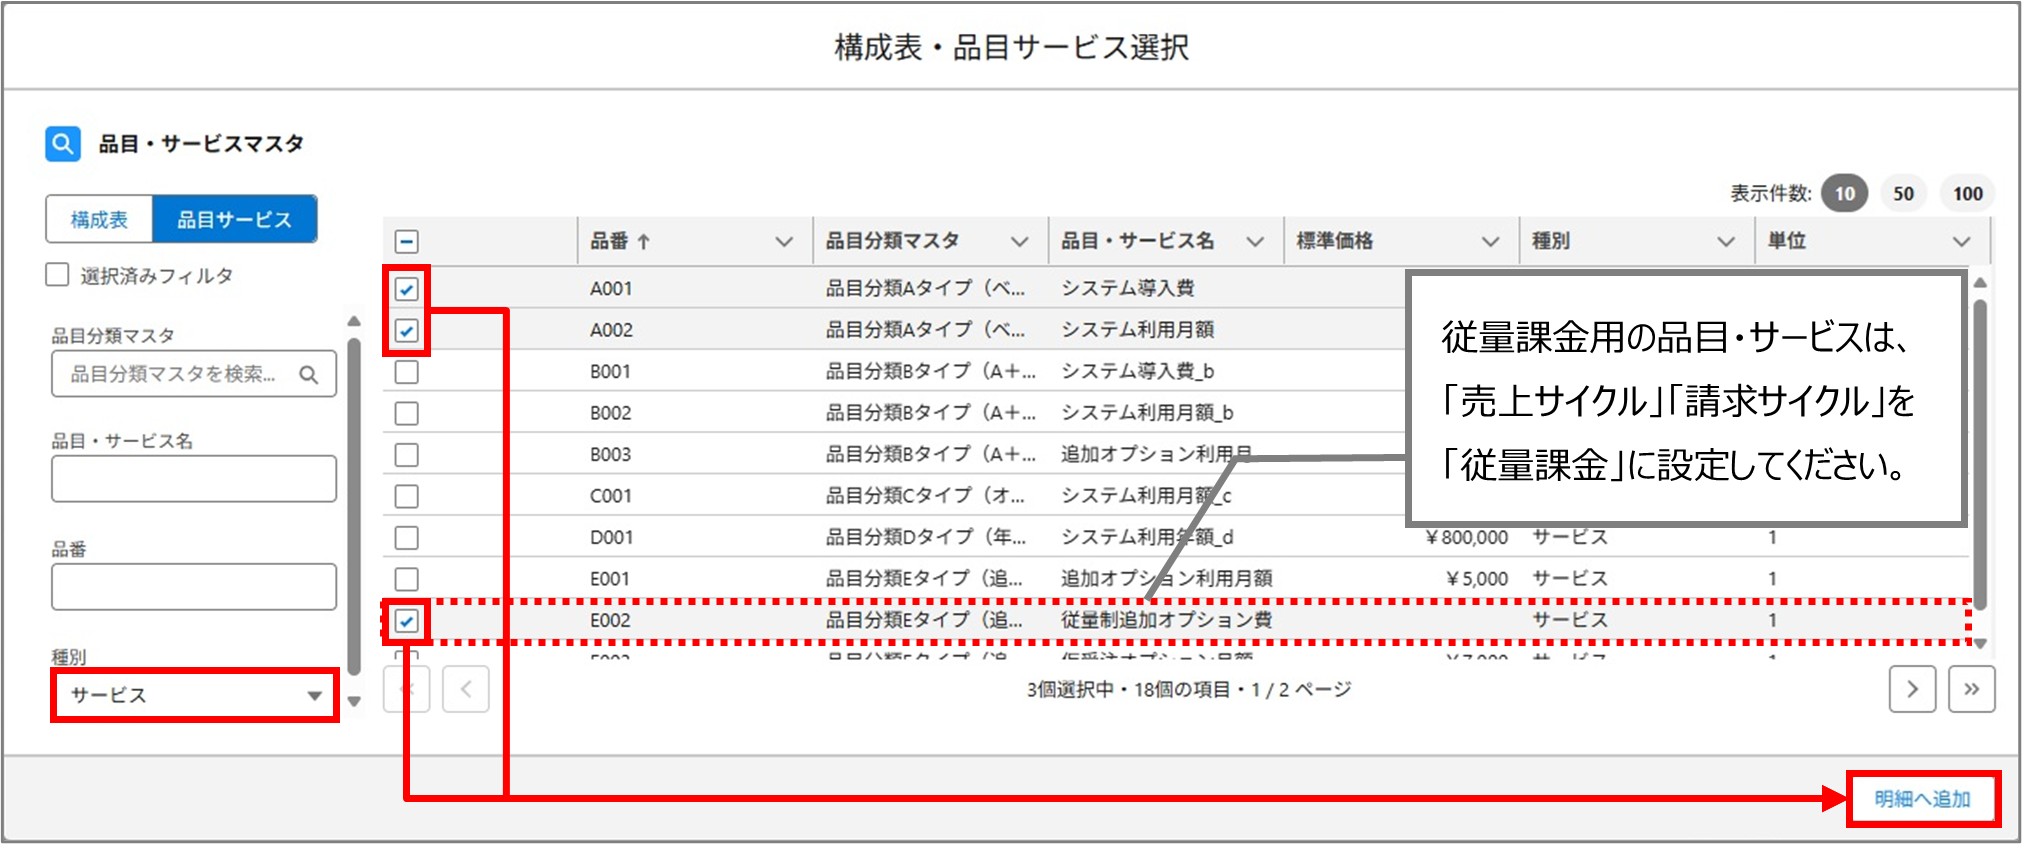The width and height of the screenshot is (2027, 849).
Task: Click the table vertical scrollbar thumb
Action: [x=1979, y=455]
